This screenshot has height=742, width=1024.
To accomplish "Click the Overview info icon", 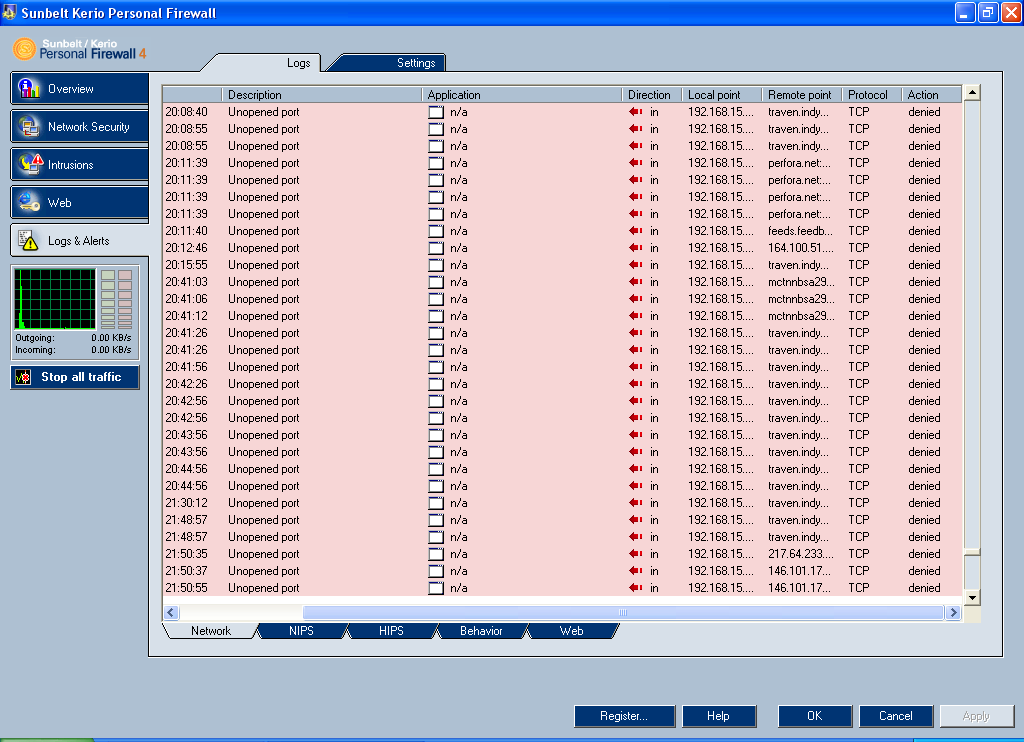I will click(x=30, y=89).
